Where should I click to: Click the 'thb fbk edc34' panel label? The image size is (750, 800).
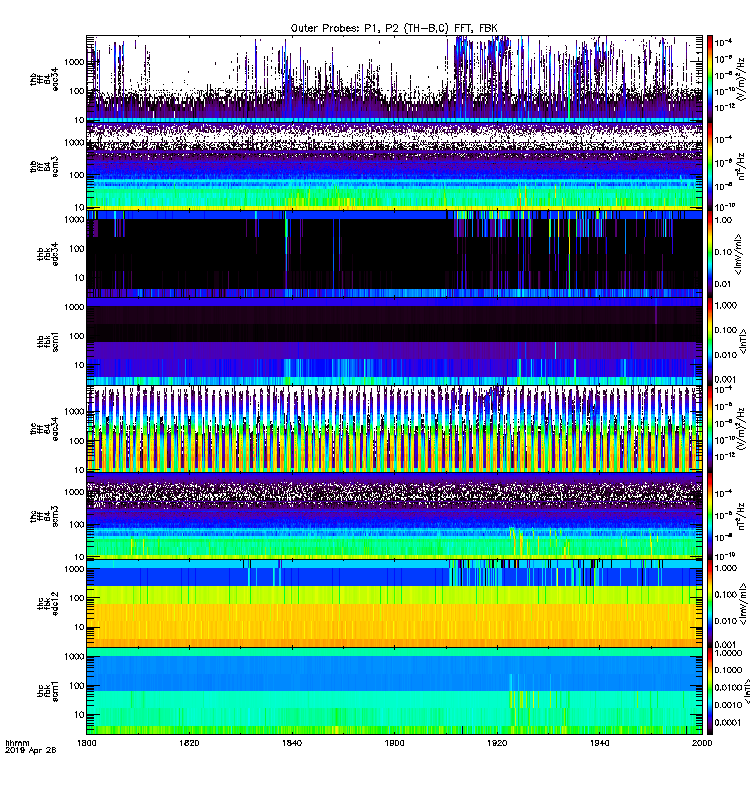point(47,254)
